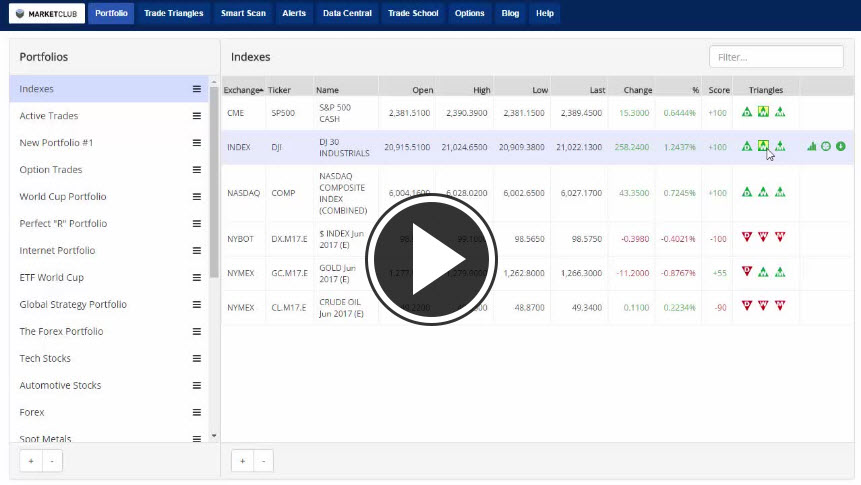Viewport: 861px width, 485px height.
Task: Open the hamburger menu for Active Trades
Action: 197,116
